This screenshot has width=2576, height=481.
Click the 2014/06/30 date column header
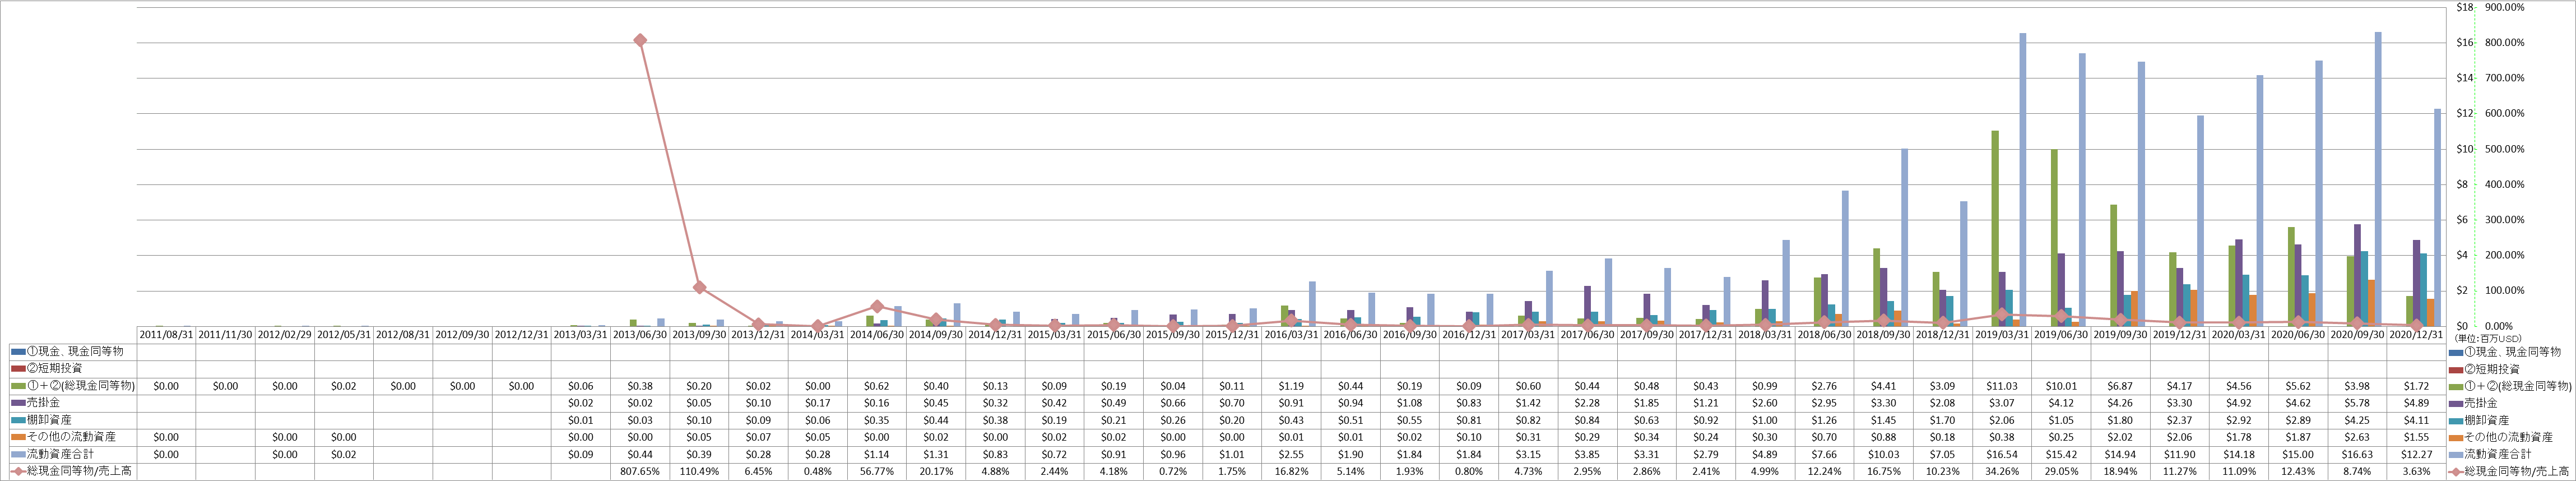click(876, 335)
